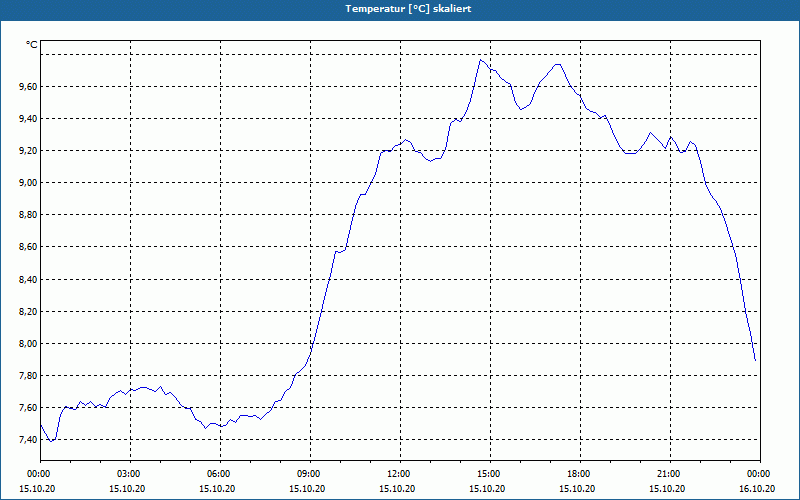Click the 21:00 time label
This screenshot has height=500, width=800.
pos(670,474)
